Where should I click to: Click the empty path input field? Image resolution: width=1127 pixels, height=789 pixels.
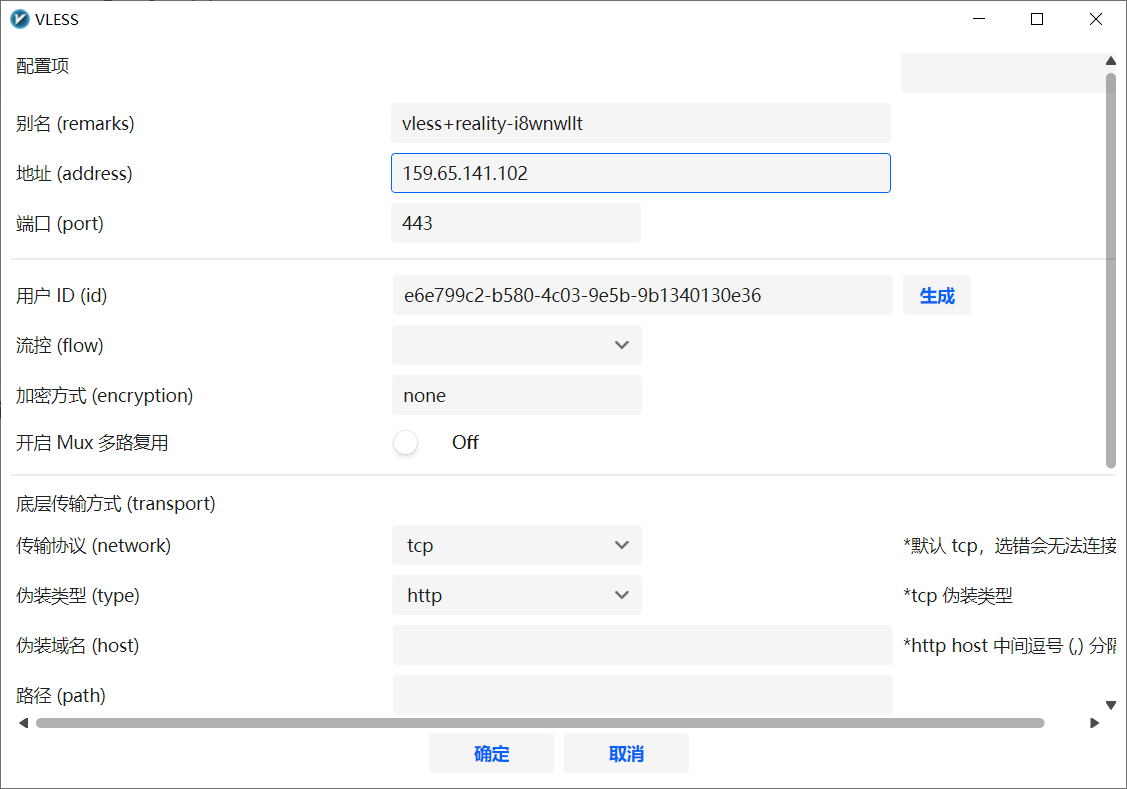tap(642, 695)
